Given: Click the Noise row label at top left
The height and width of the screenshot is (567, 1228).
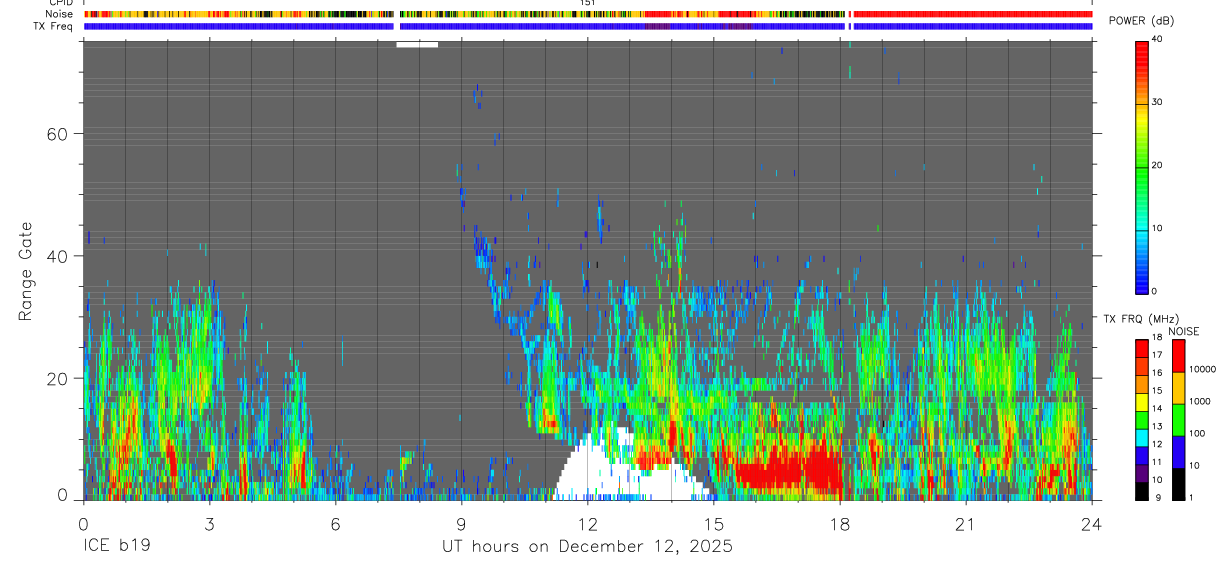Looking at the screenshot, I should 59,14.
